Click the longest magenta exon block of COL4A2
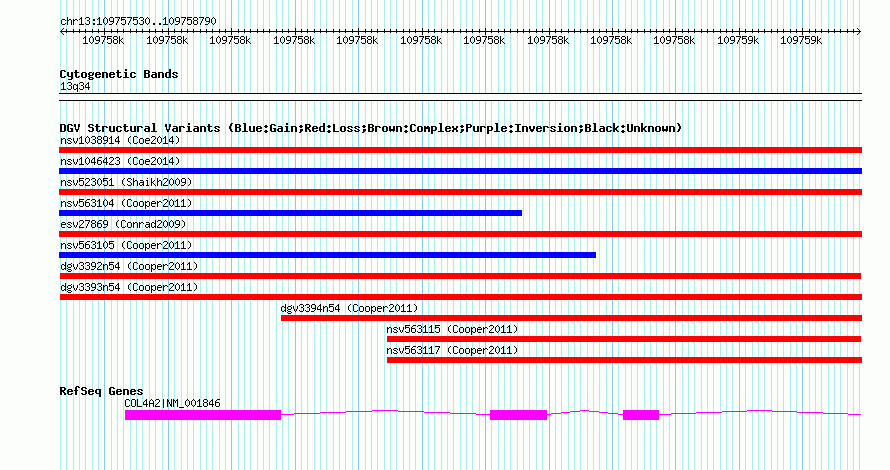 click(203, 415)
